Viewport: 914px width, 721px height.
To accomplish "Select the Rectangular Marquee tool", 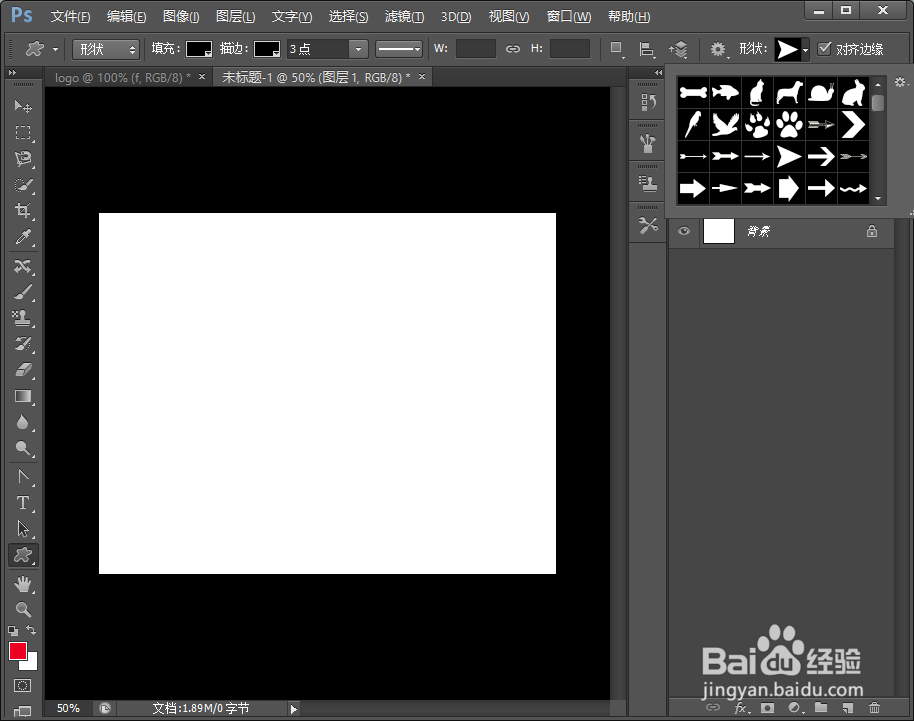I will [x=23, y=132].
